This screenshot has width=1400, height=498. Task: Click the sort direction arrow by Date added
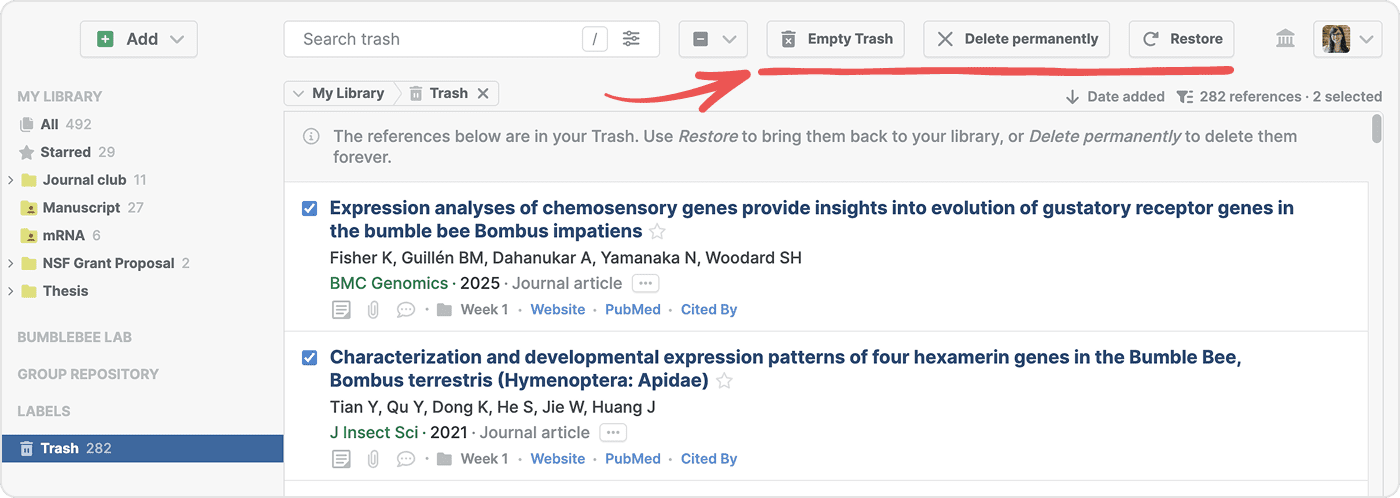tap(1072, 97)
